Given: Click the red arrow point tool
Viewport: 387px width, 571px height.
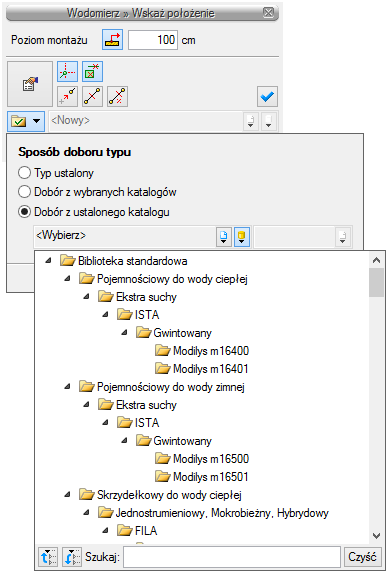Looking at the screenshot, I should (x=67, y=97).
